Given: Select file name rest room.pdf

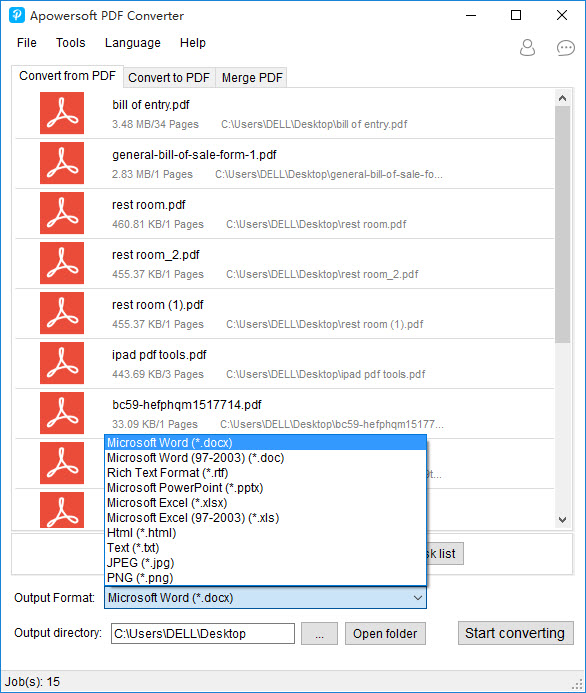Looking at the screenshot, I should point(148,205).
